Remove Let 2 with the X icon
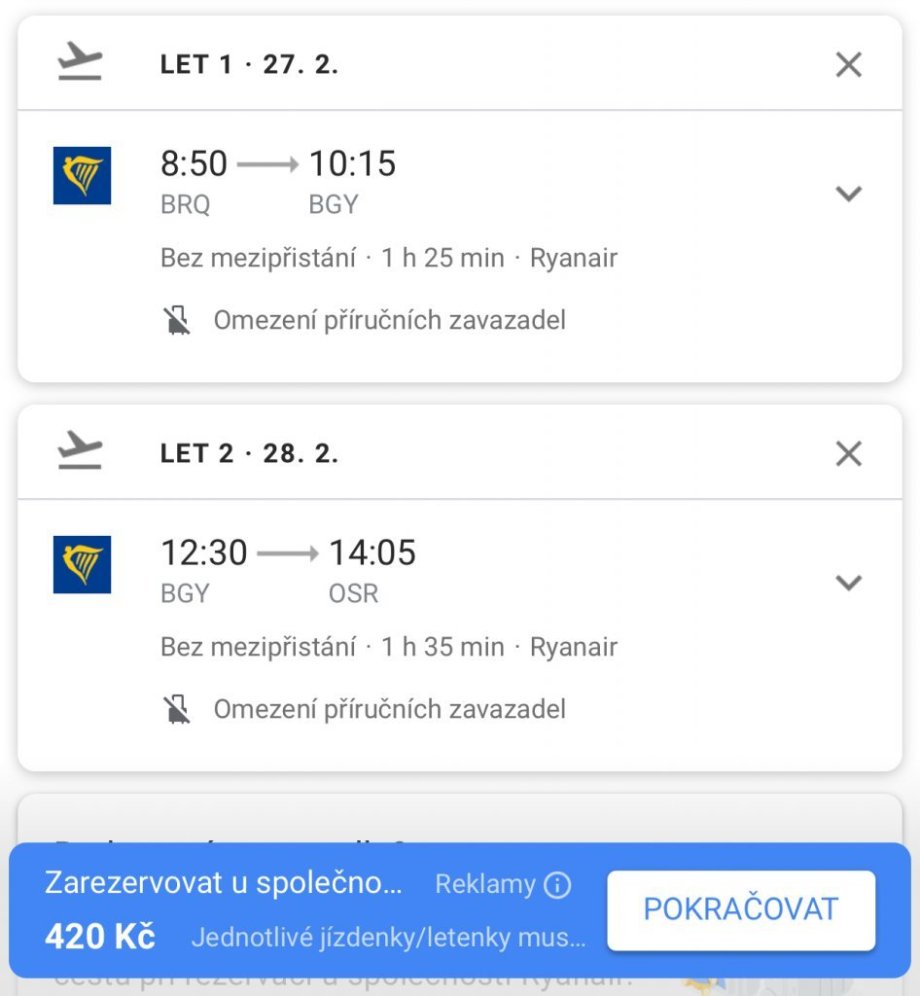This screenshot has height=996, width=920. [x=848, y=454]
